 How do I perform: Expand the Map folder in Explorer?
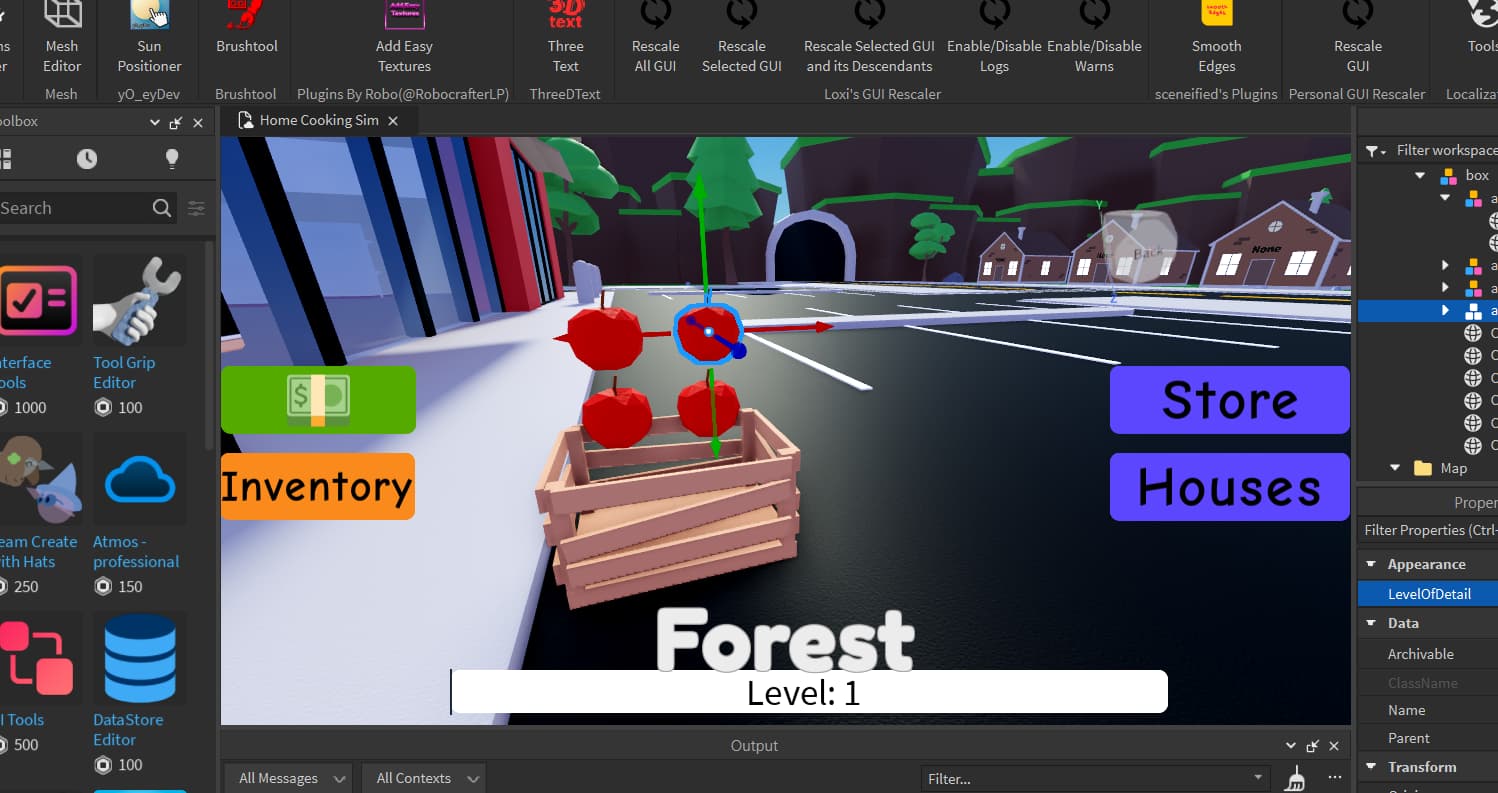(1396, 467)
